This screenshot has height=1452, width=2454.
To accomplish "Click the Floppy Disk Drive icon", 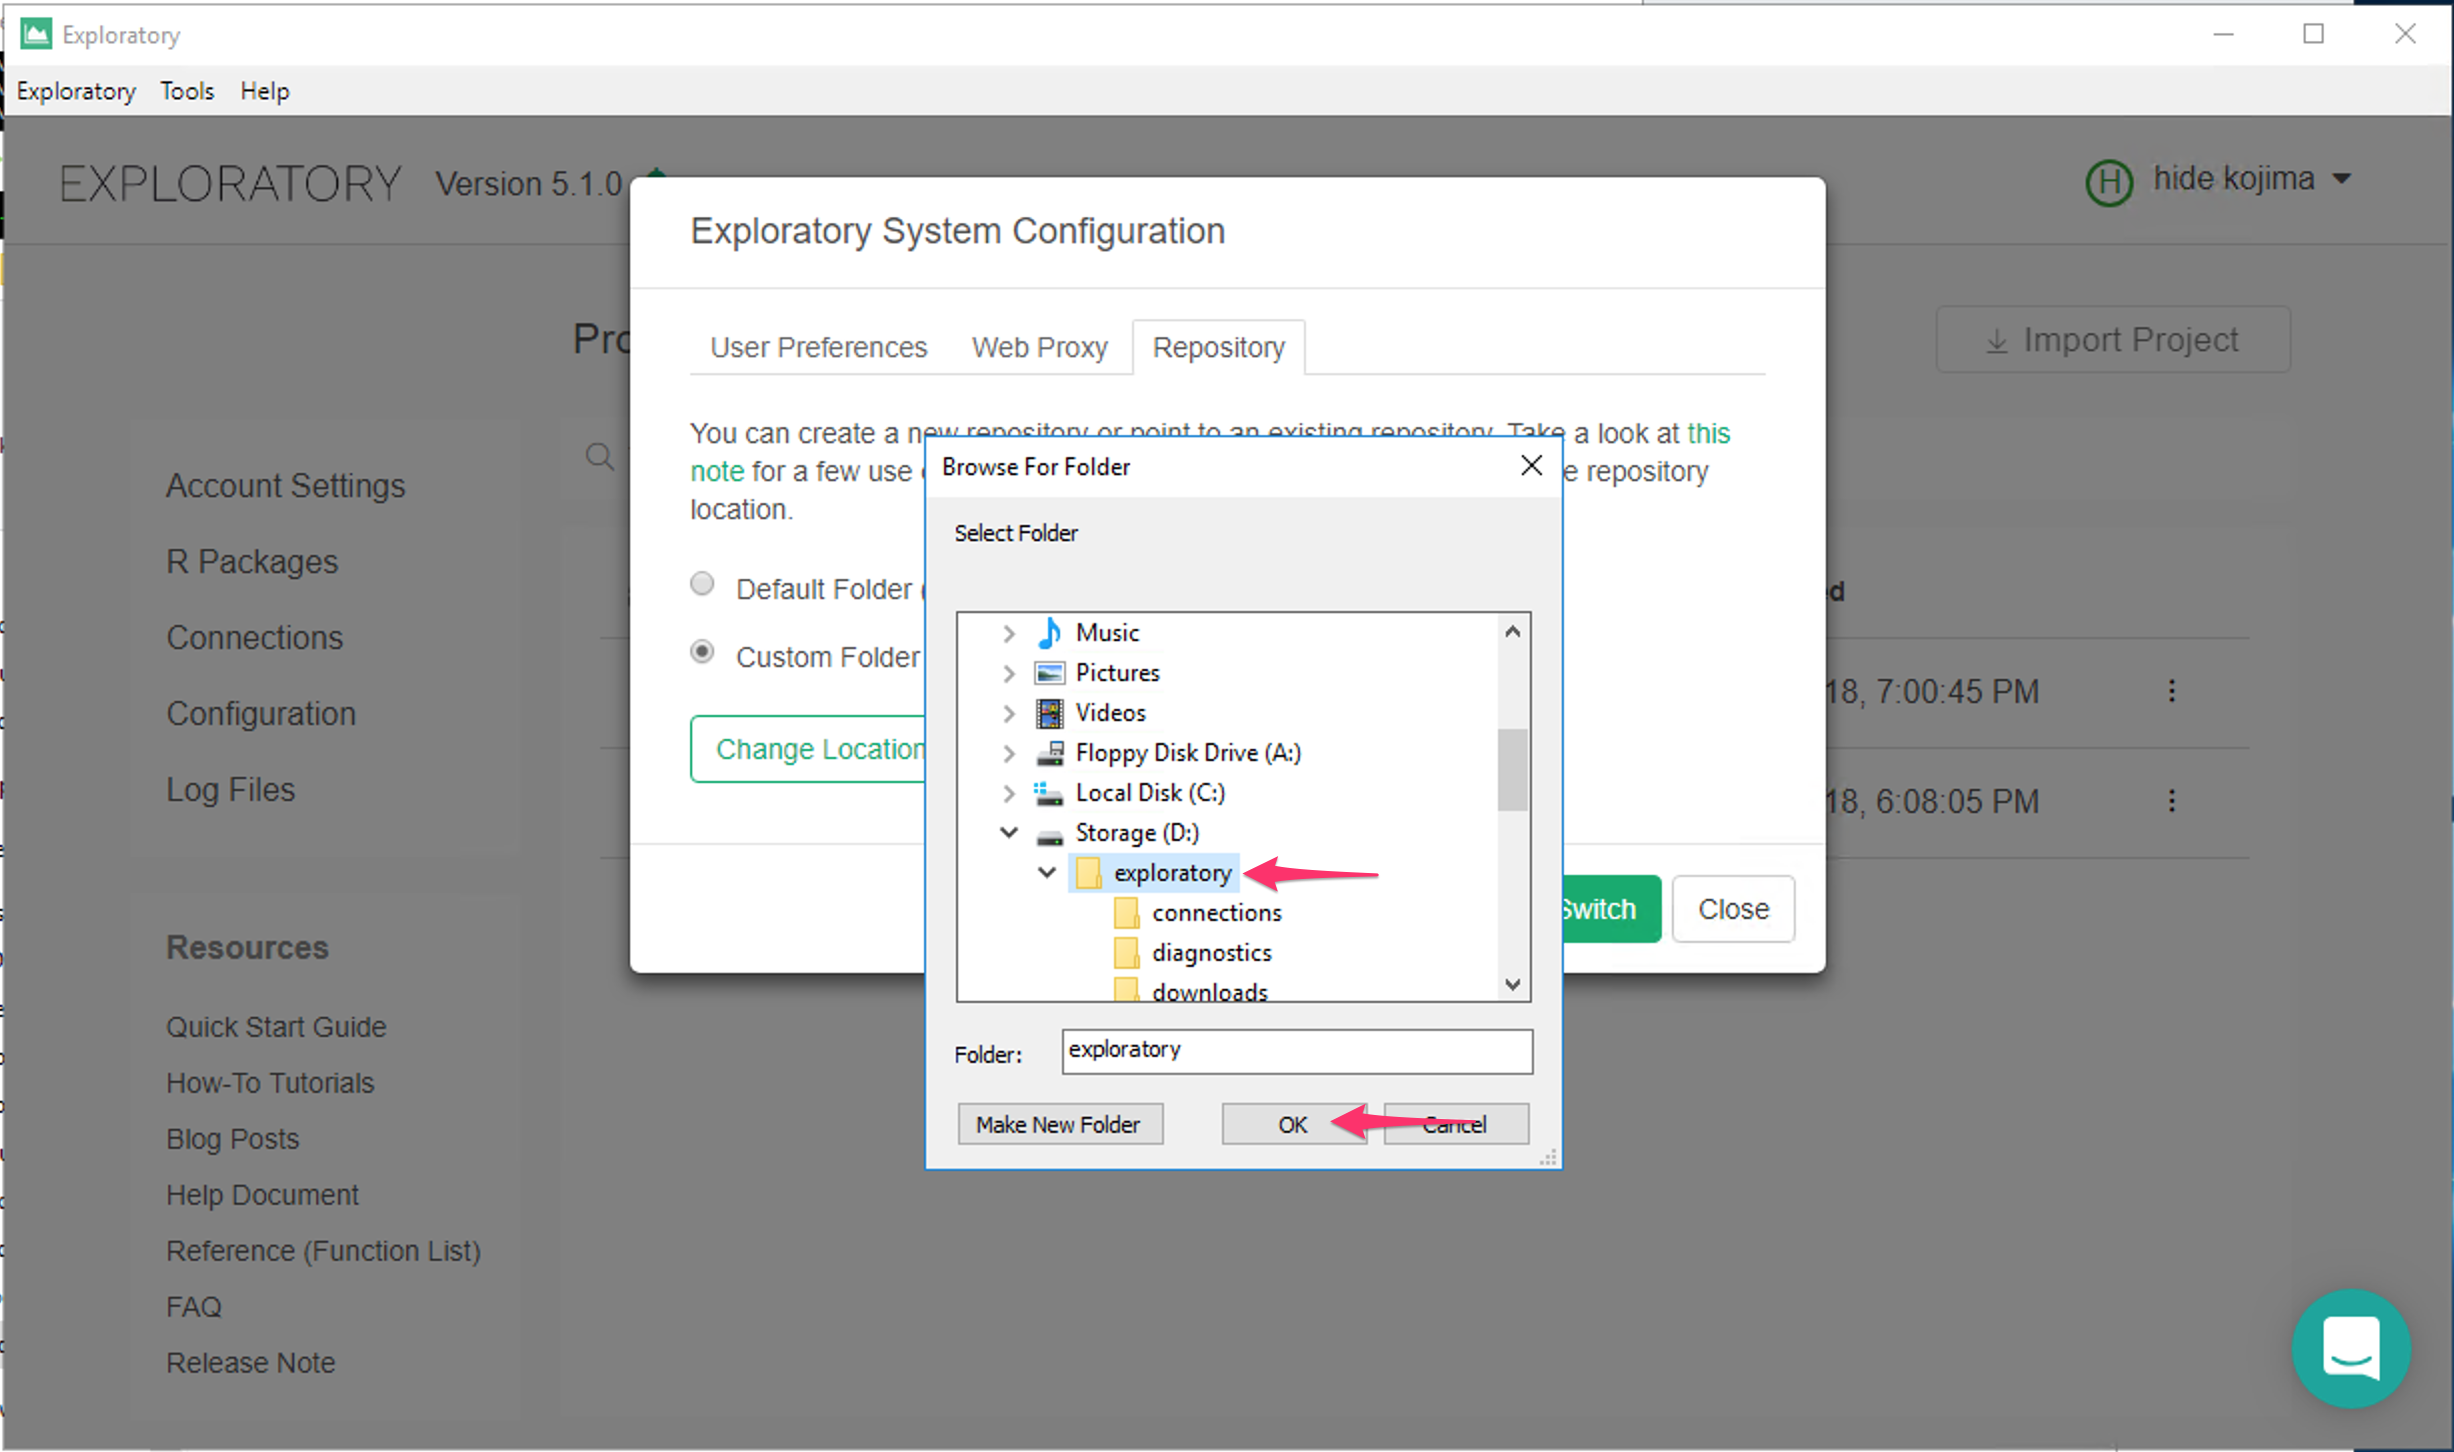I will [1049, 753].
